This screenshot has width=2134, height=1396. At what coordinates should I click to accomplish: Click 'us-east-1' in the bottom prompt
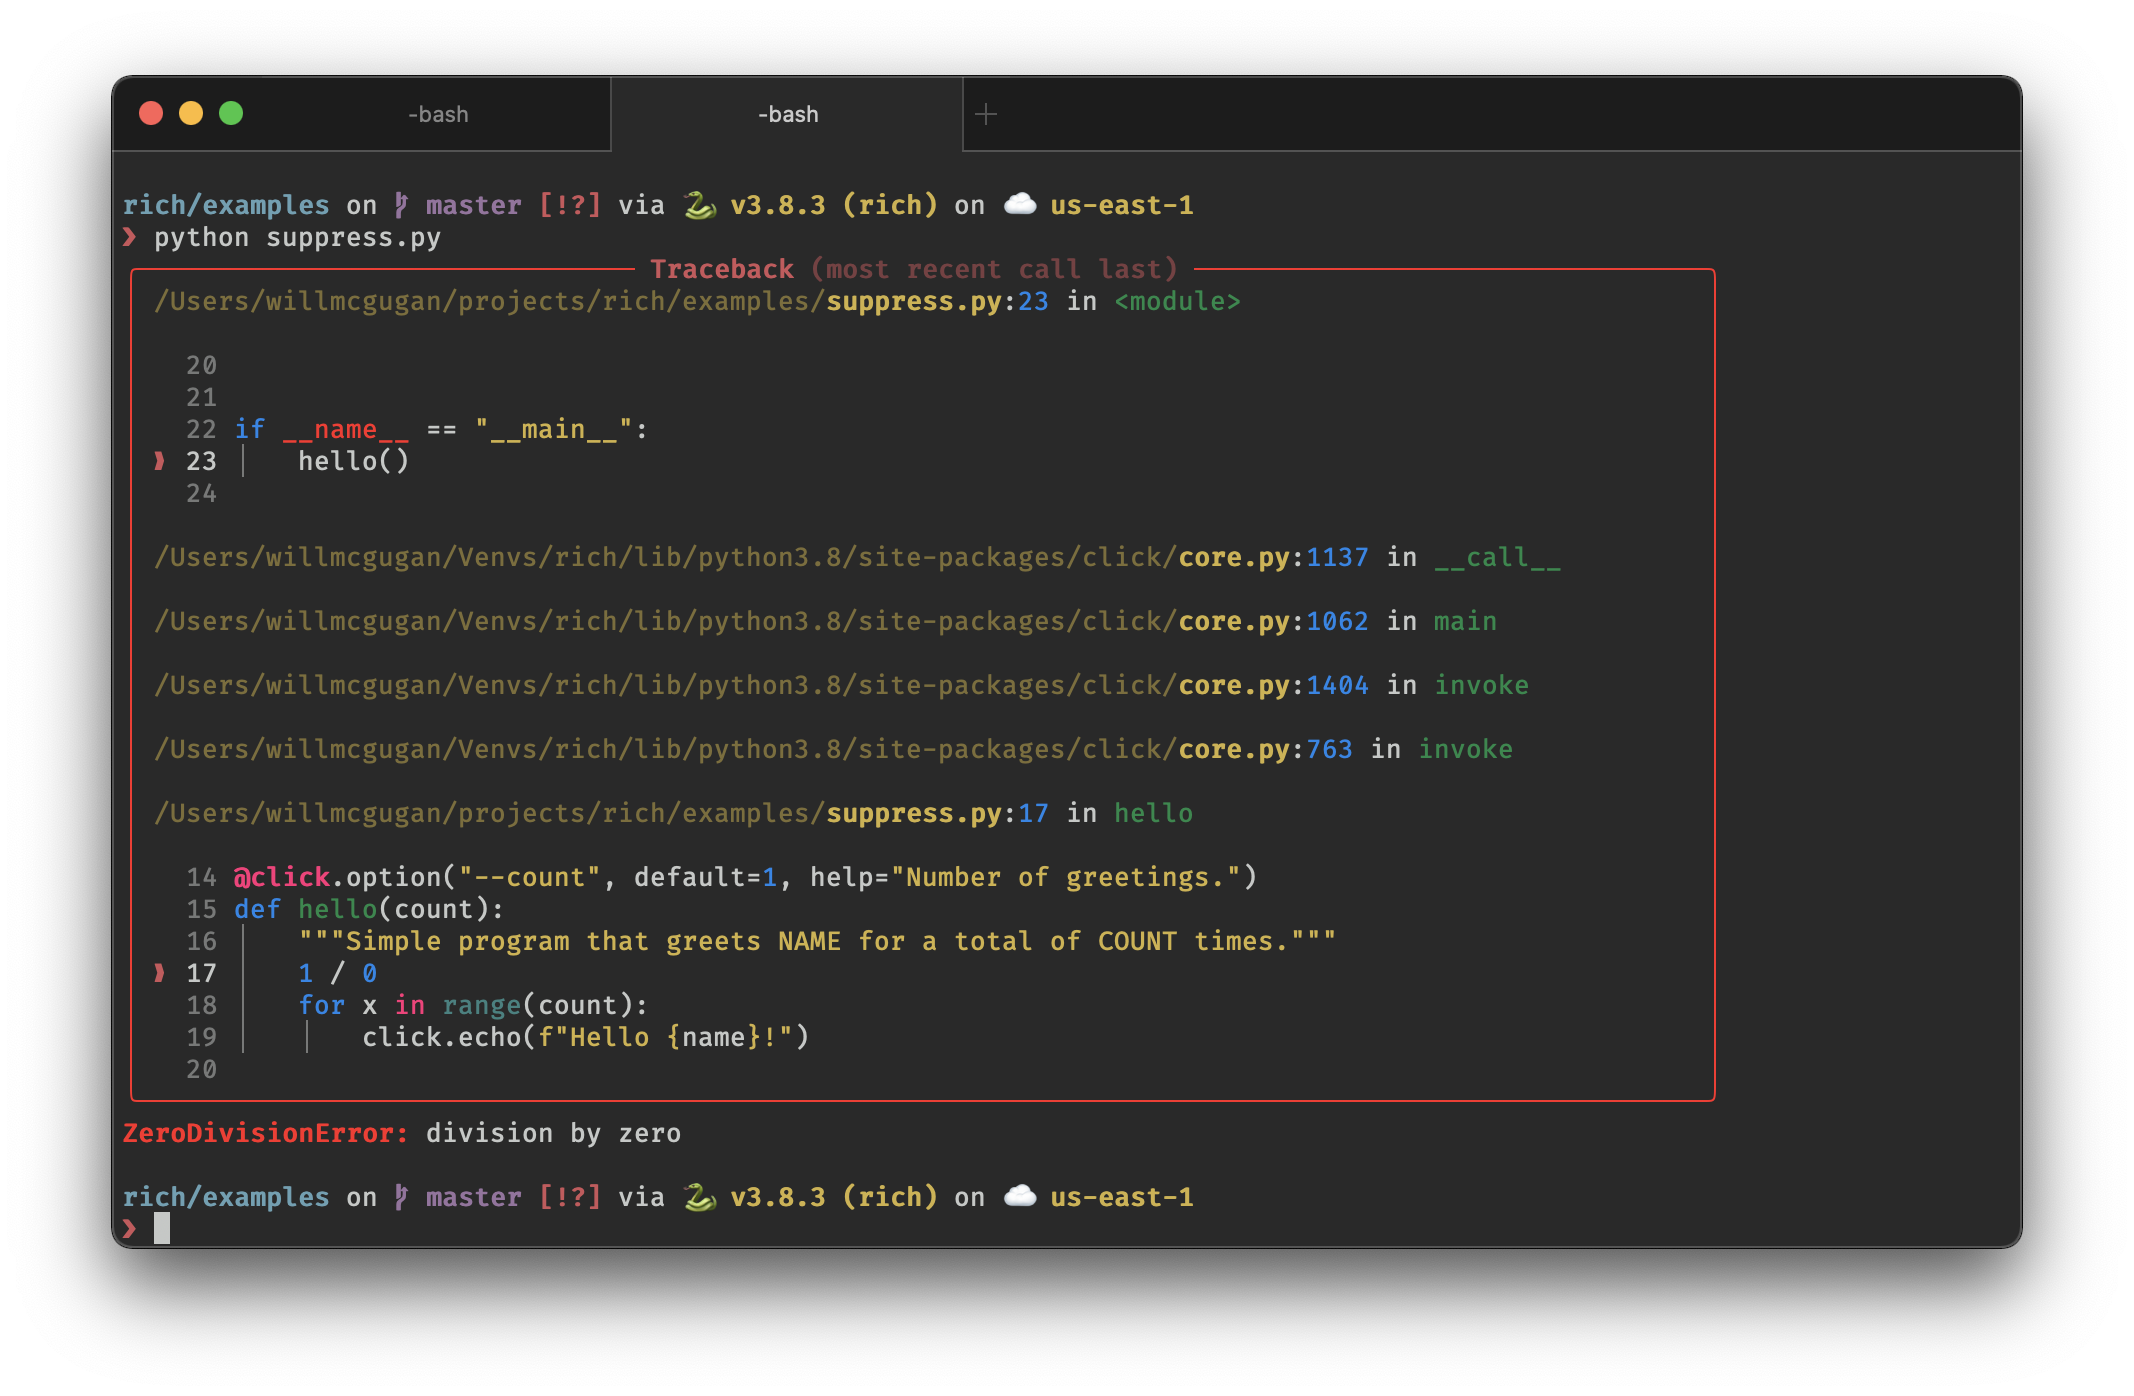(1121, 1198)
